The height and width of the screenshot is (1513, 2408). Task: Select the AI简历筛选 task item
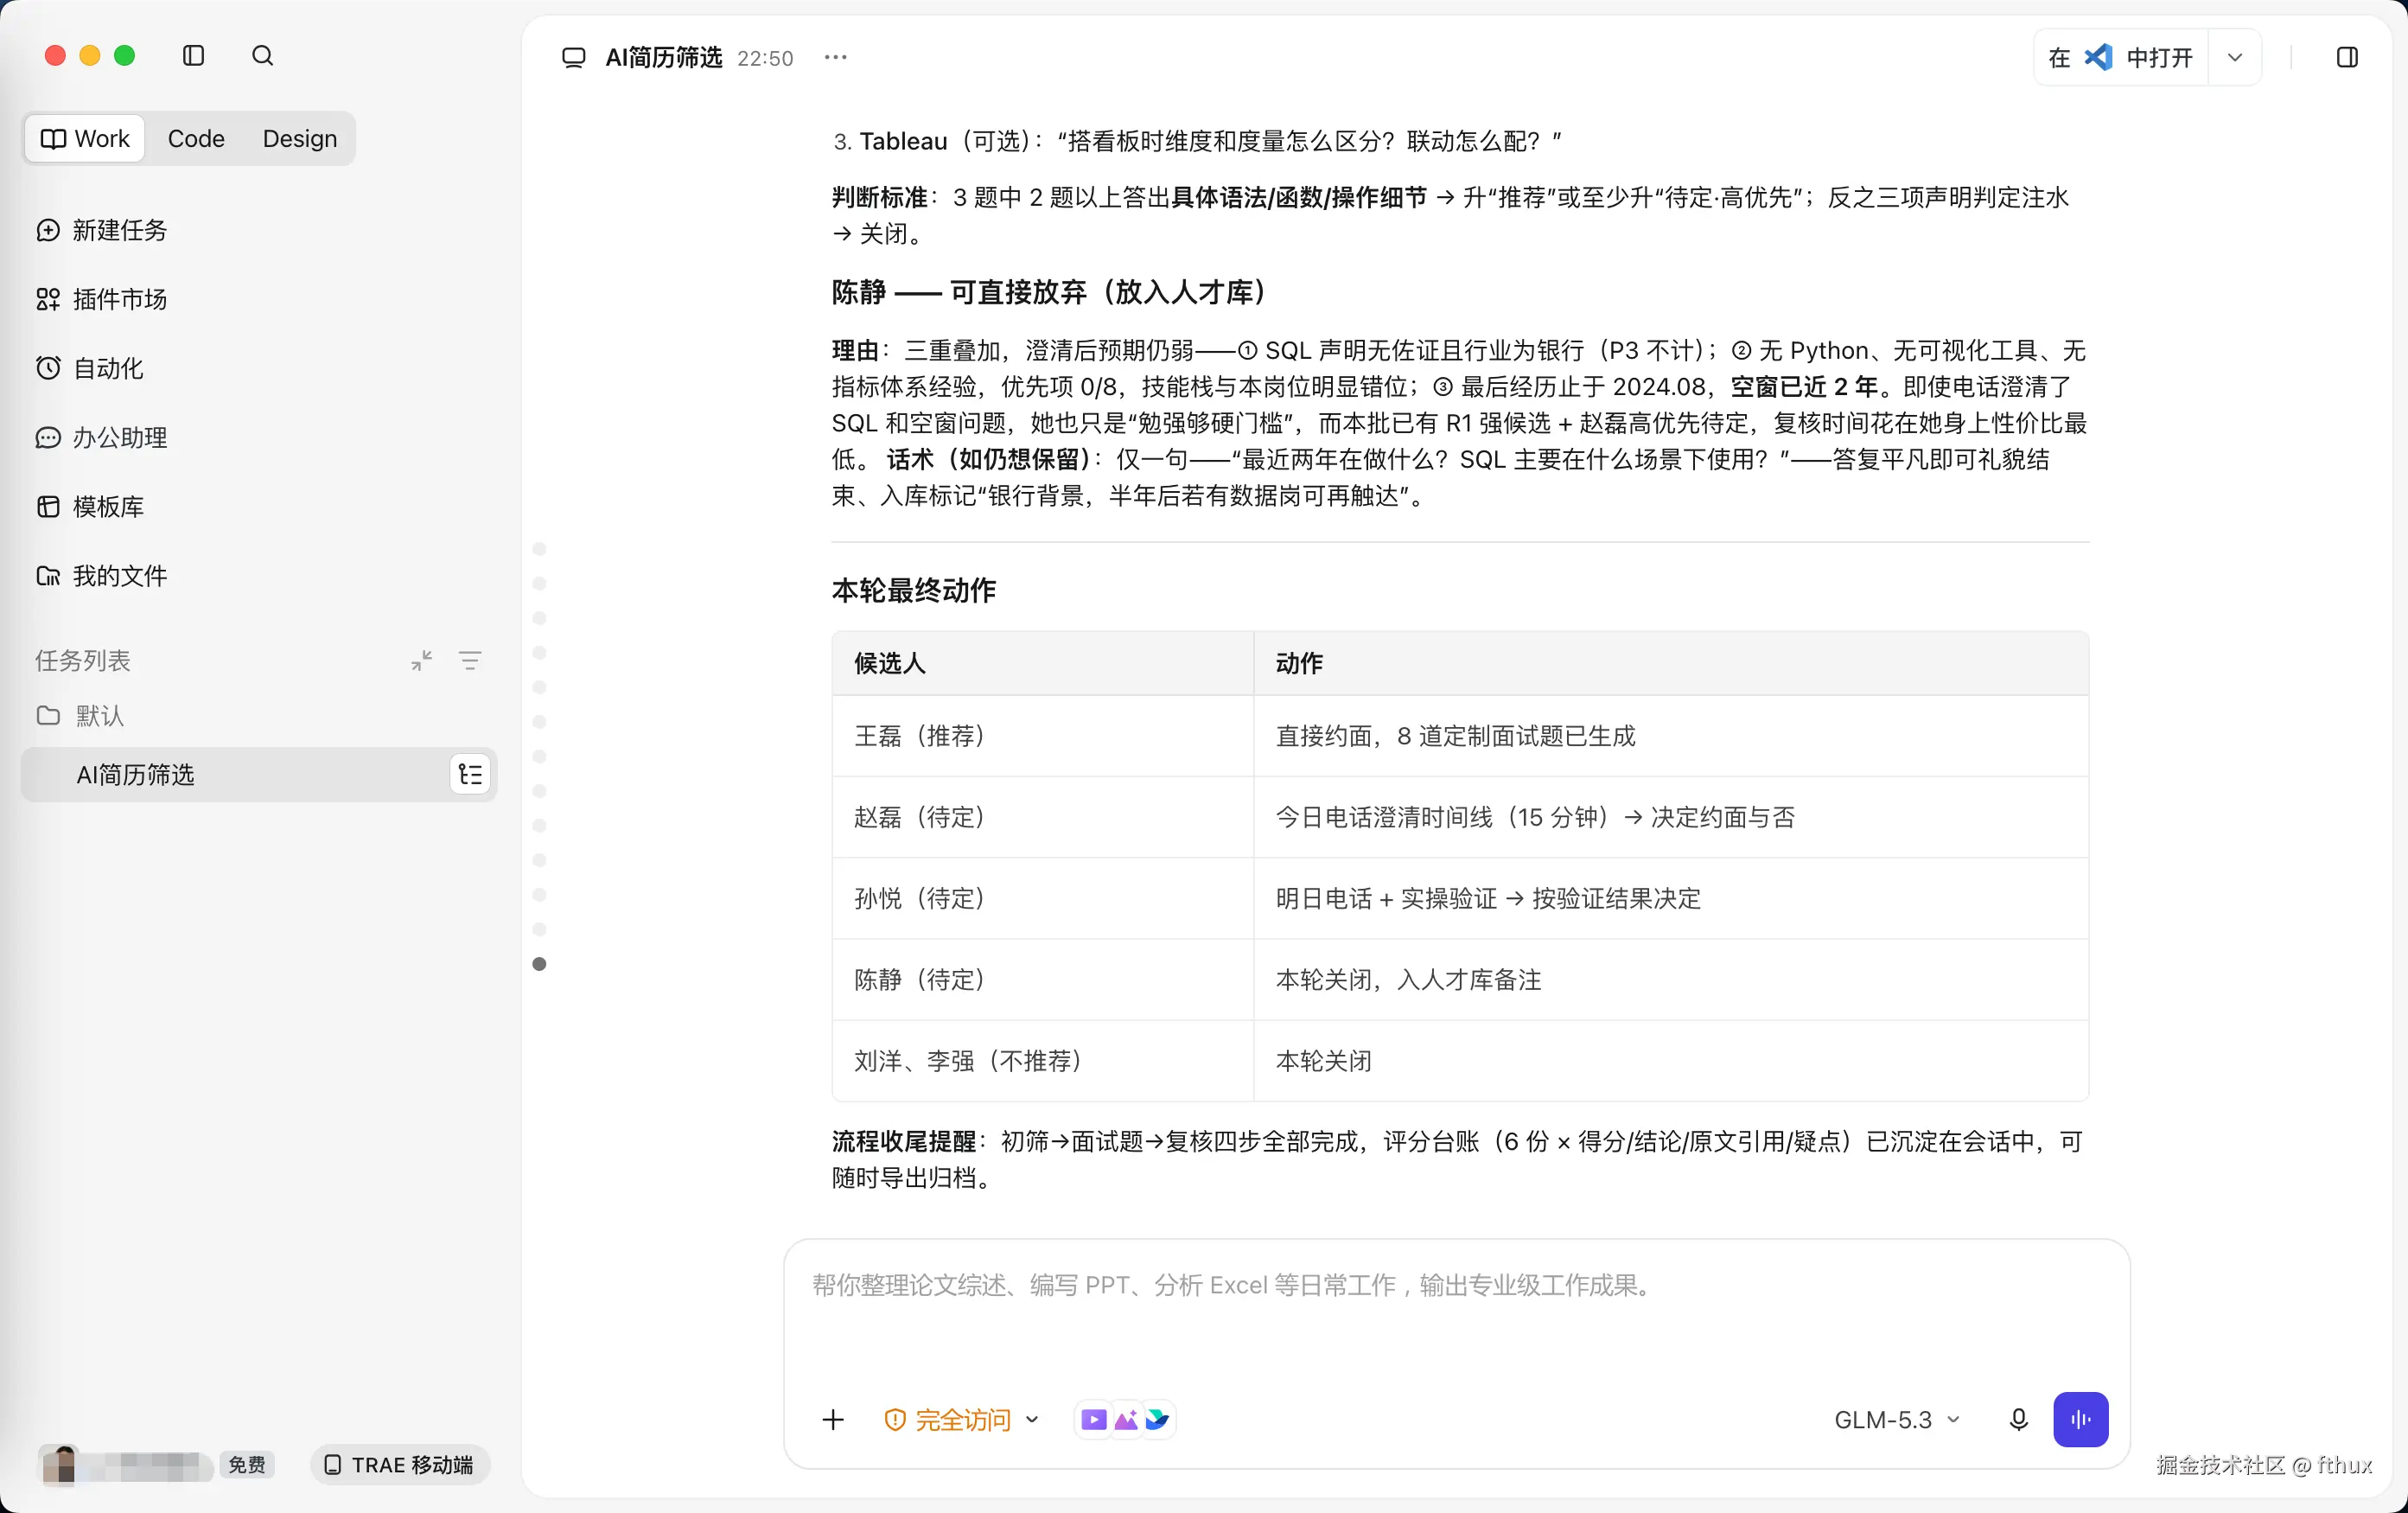point(258,774)
